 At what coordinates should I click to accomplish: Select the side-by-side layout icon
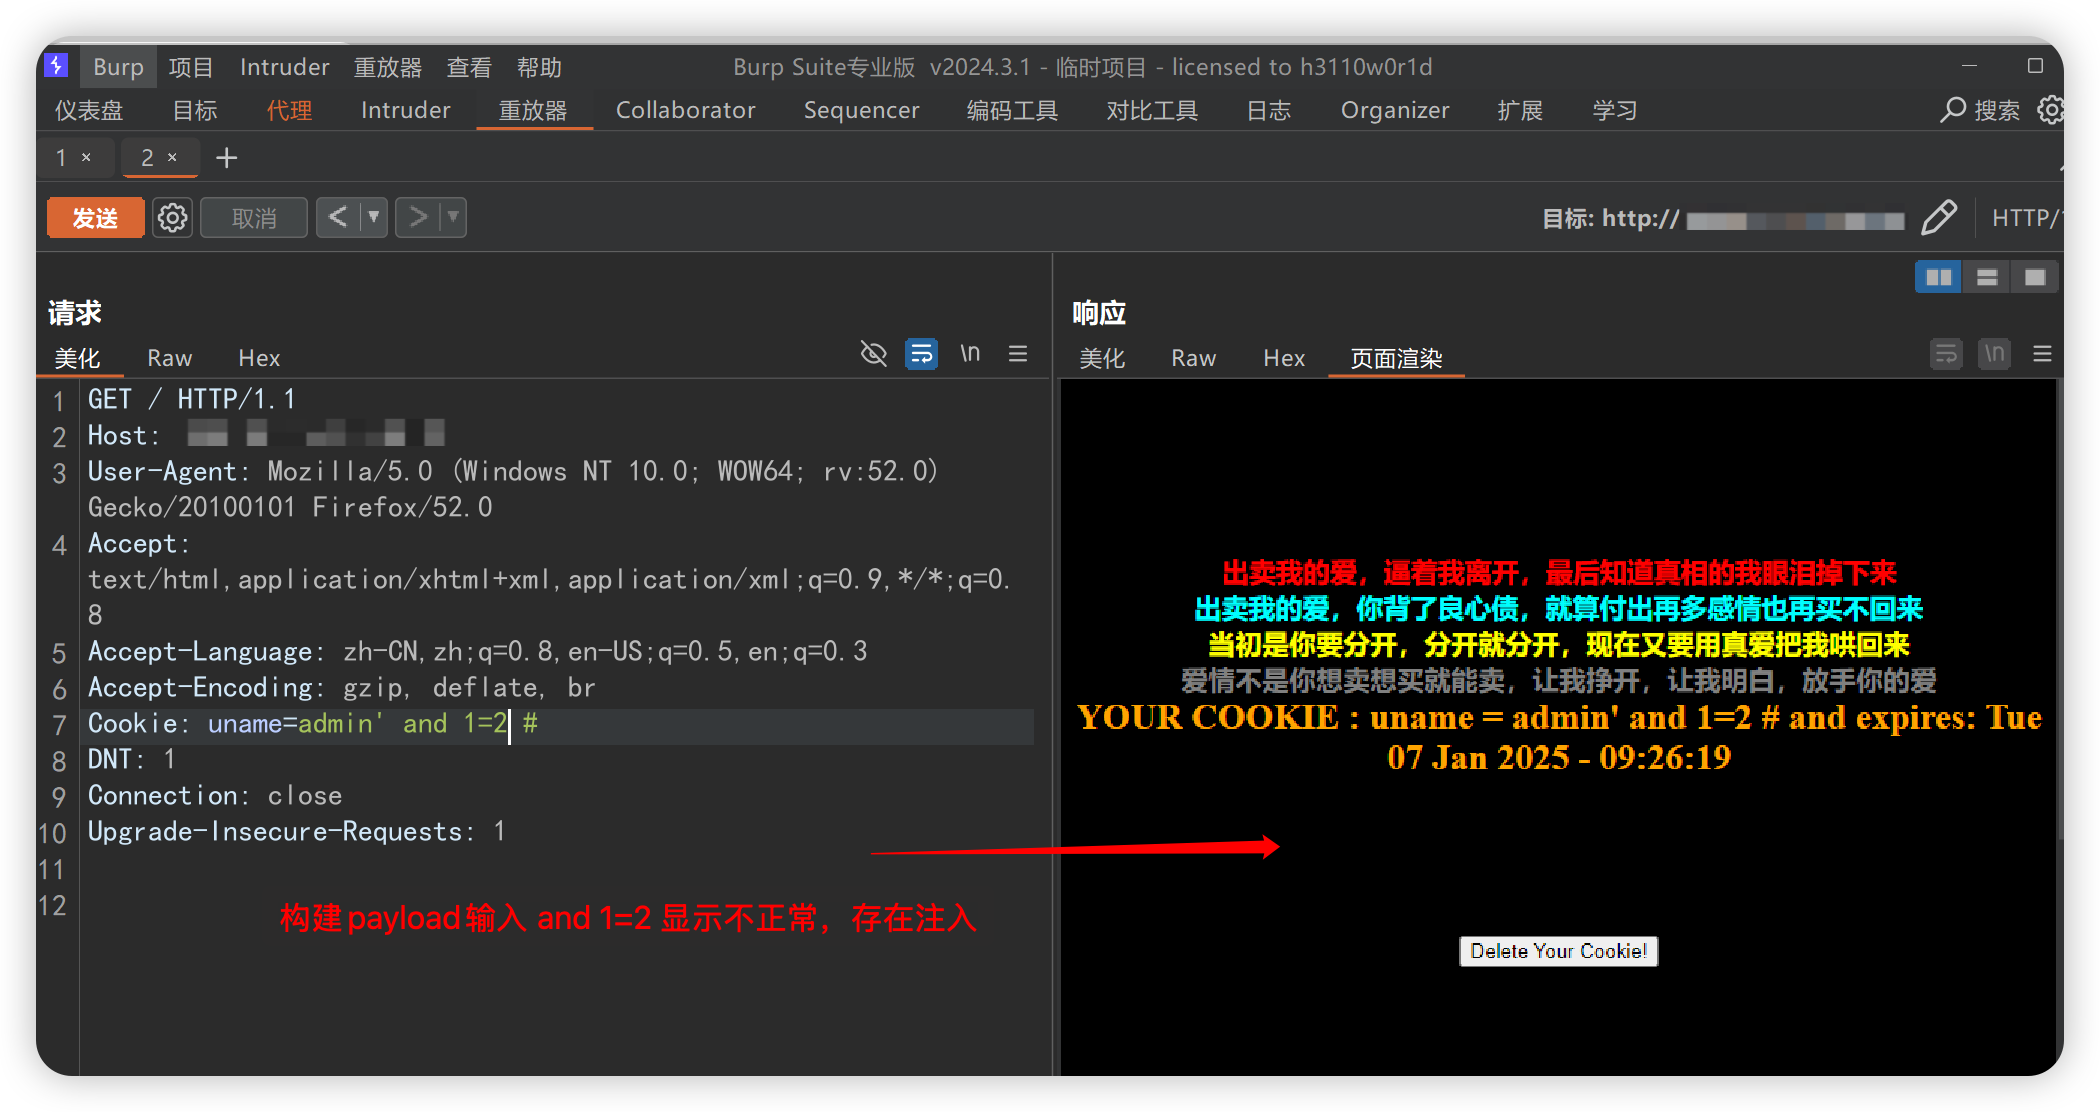pos(1938,277)
